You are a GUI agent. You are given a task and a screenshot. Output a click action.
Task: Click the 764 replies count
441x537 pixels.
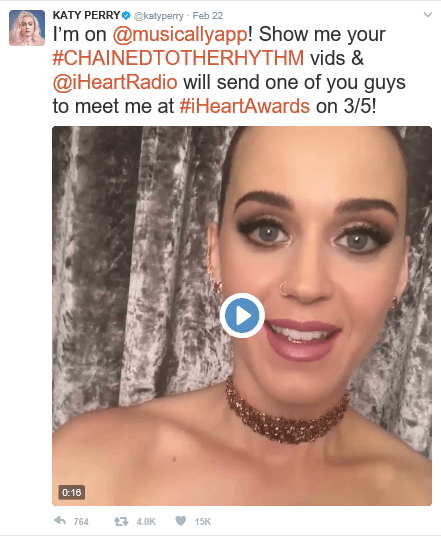[x=81, y=522]
